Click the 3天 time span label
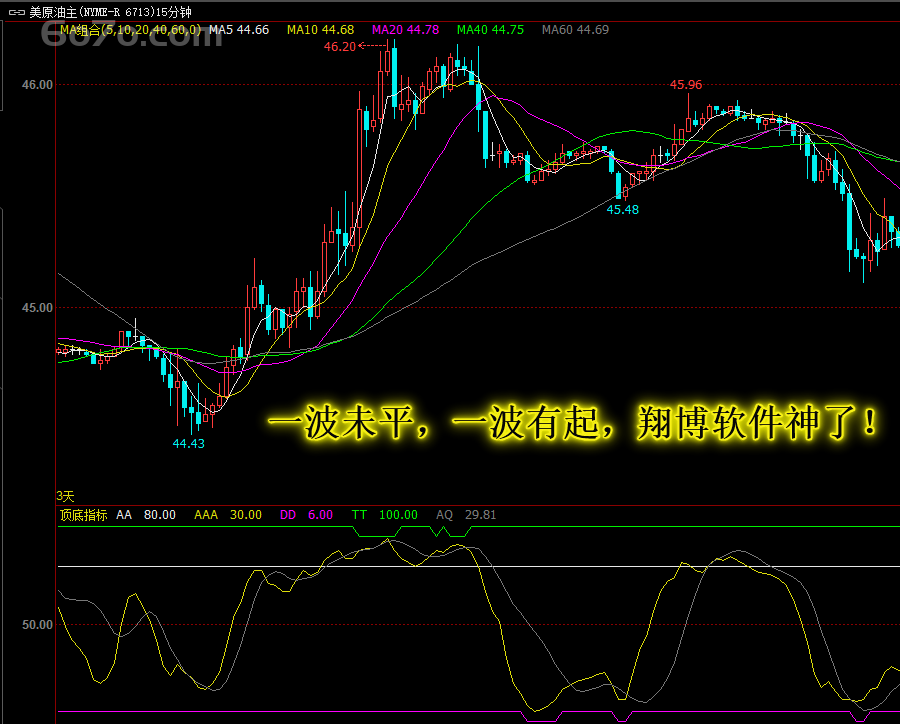 [65, 496]
